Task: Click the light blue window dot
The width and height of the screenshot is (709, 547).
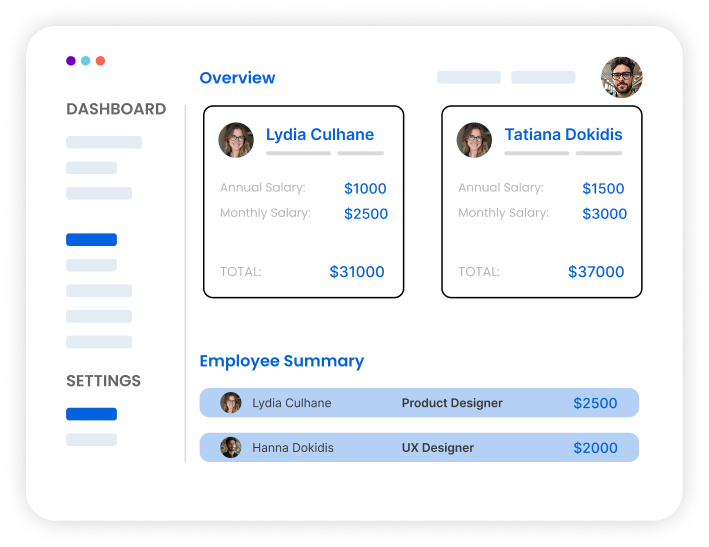Action: (86, 61)
